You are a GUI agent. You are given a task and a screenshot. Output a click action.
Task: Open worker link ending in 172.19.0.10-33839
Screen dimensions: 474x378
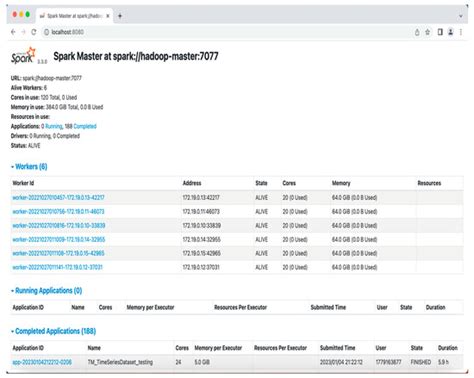coord(59,226)
